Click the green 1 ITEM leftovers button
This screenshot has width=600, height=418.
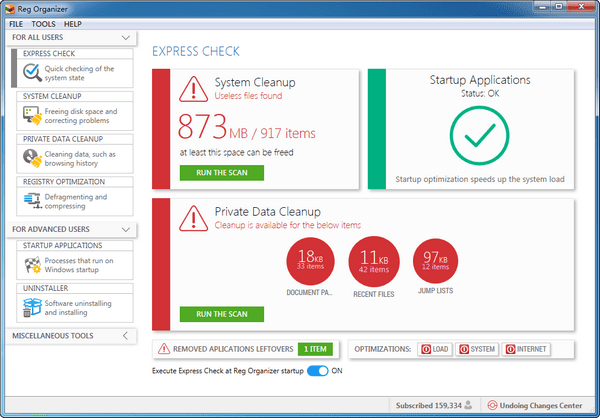(x=315, y=349)
